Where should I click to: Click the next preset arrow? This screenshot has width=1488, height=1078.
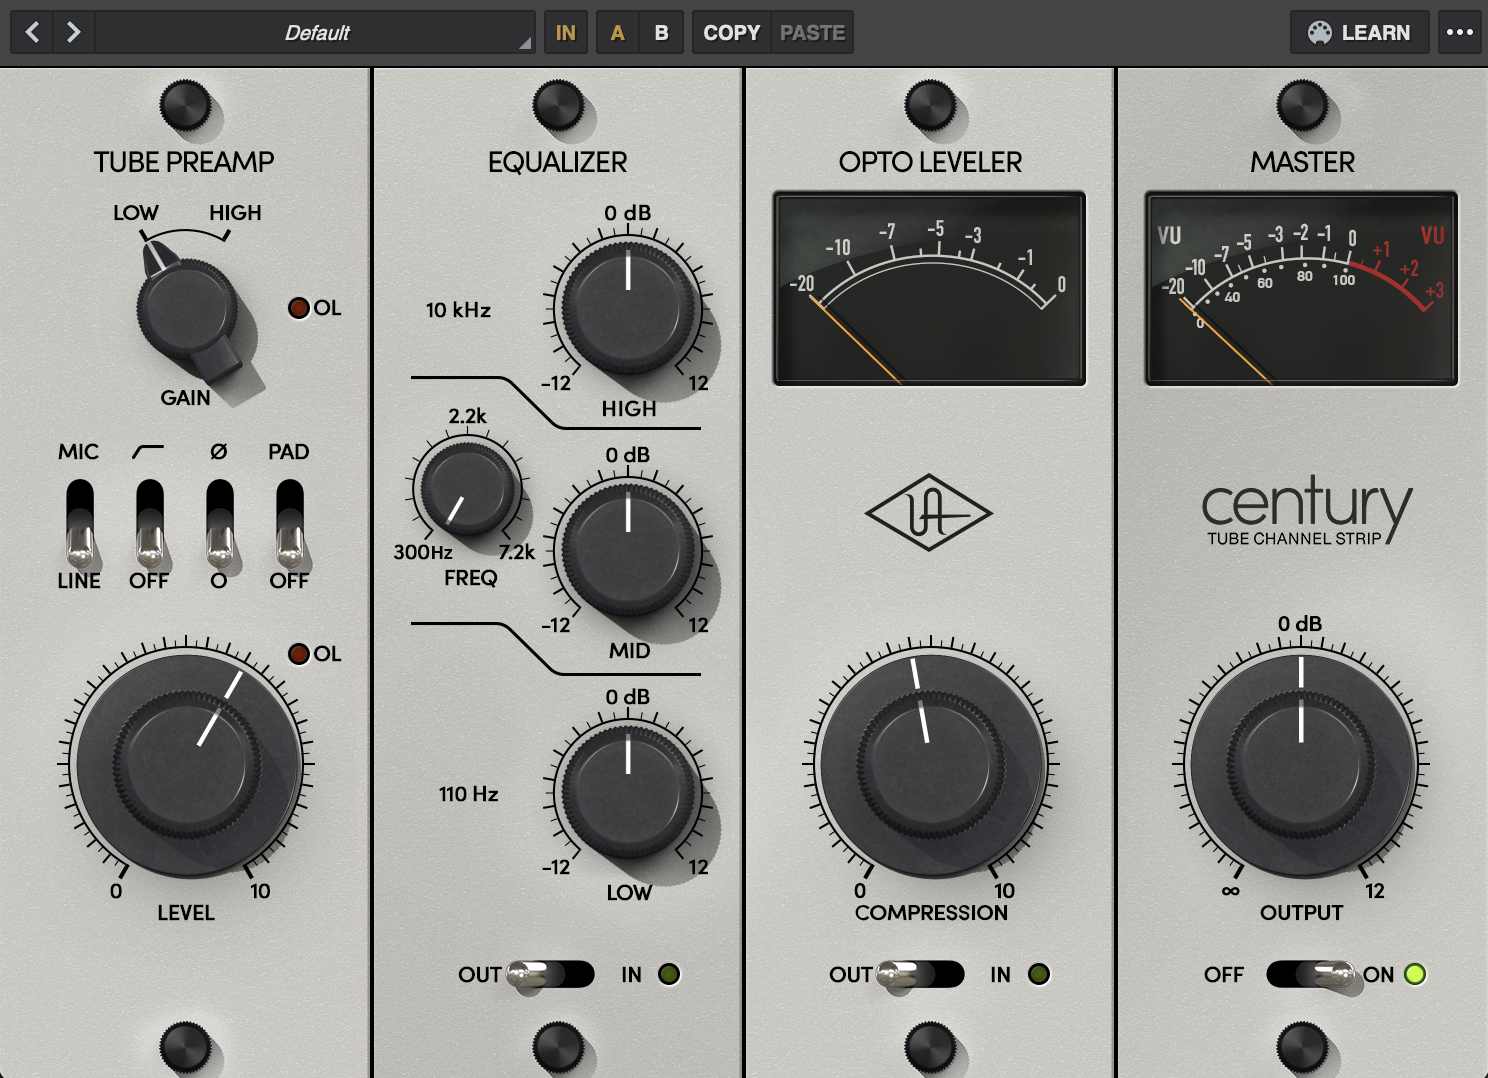(72, 31)
